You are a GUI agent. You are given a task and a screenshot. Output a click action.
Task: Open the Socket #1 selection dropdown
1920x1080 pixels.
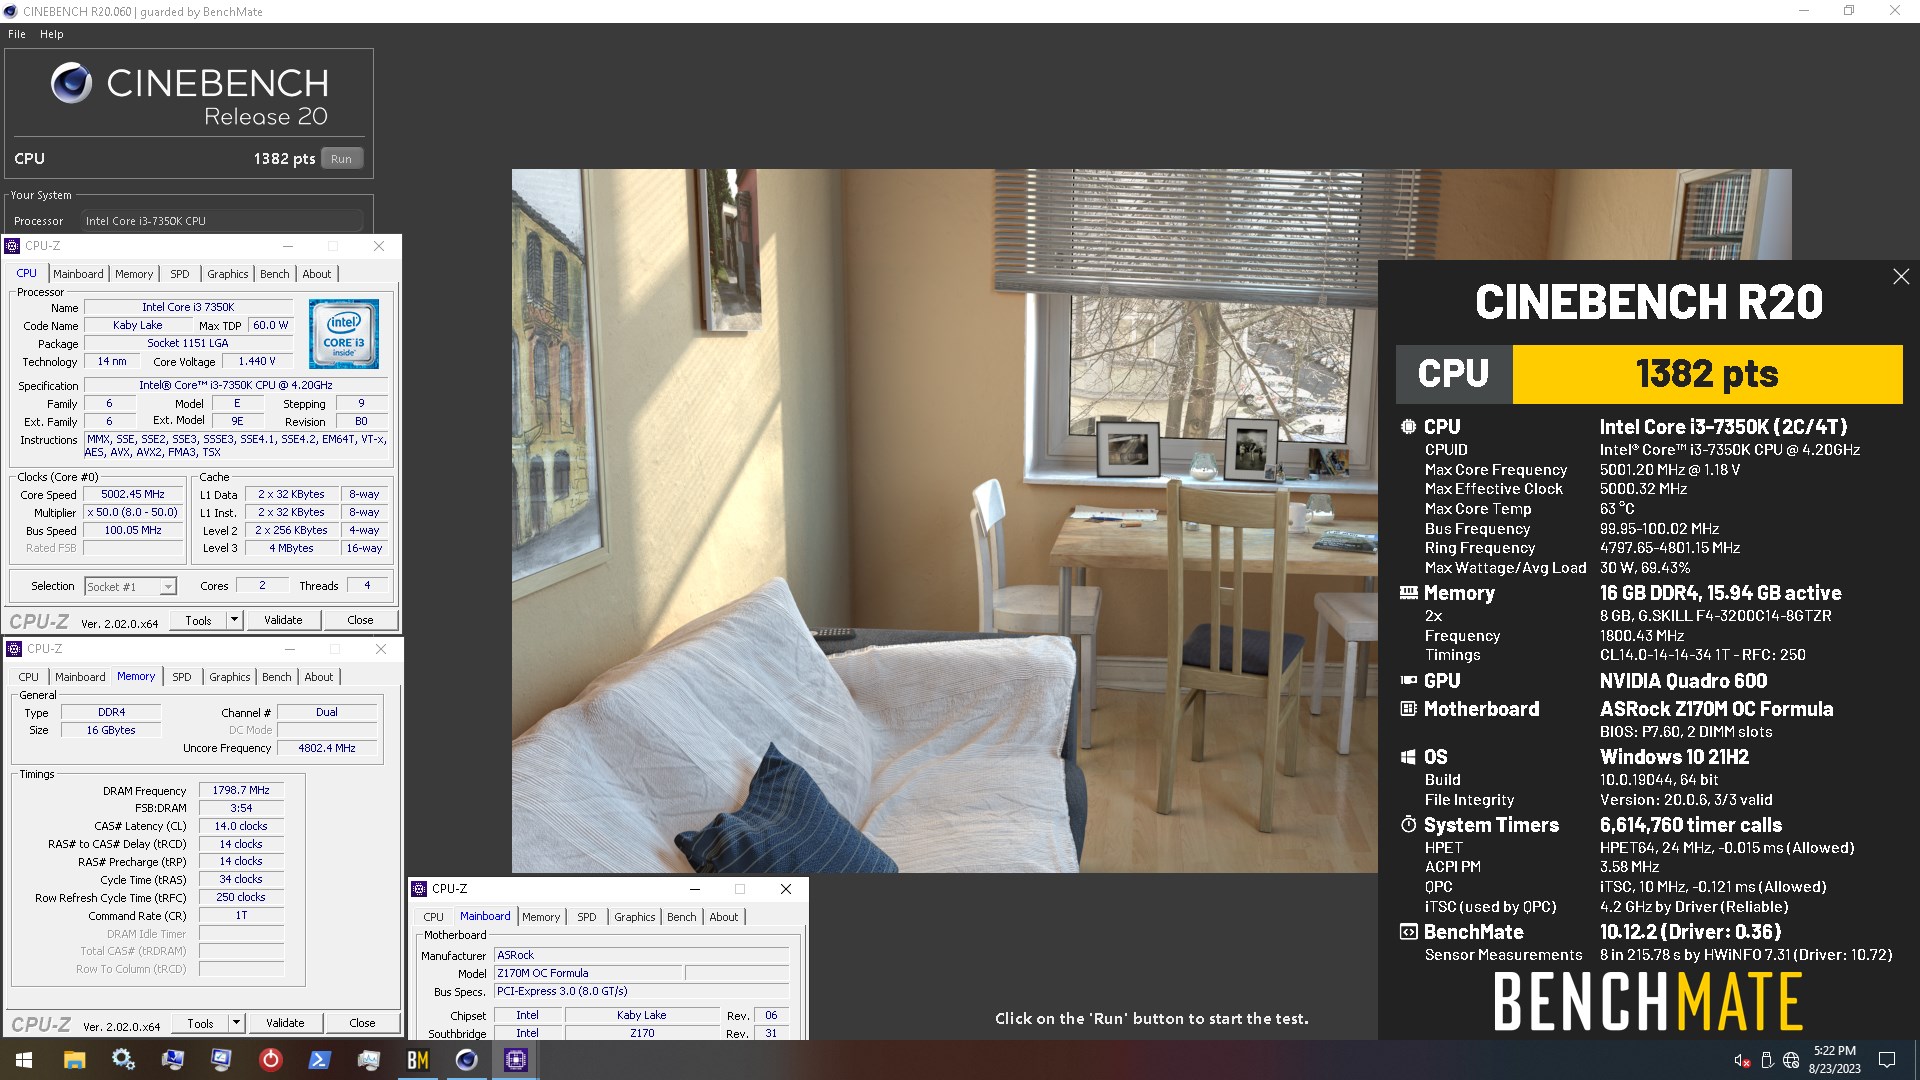pyautogui.click(x=131, y=587)
